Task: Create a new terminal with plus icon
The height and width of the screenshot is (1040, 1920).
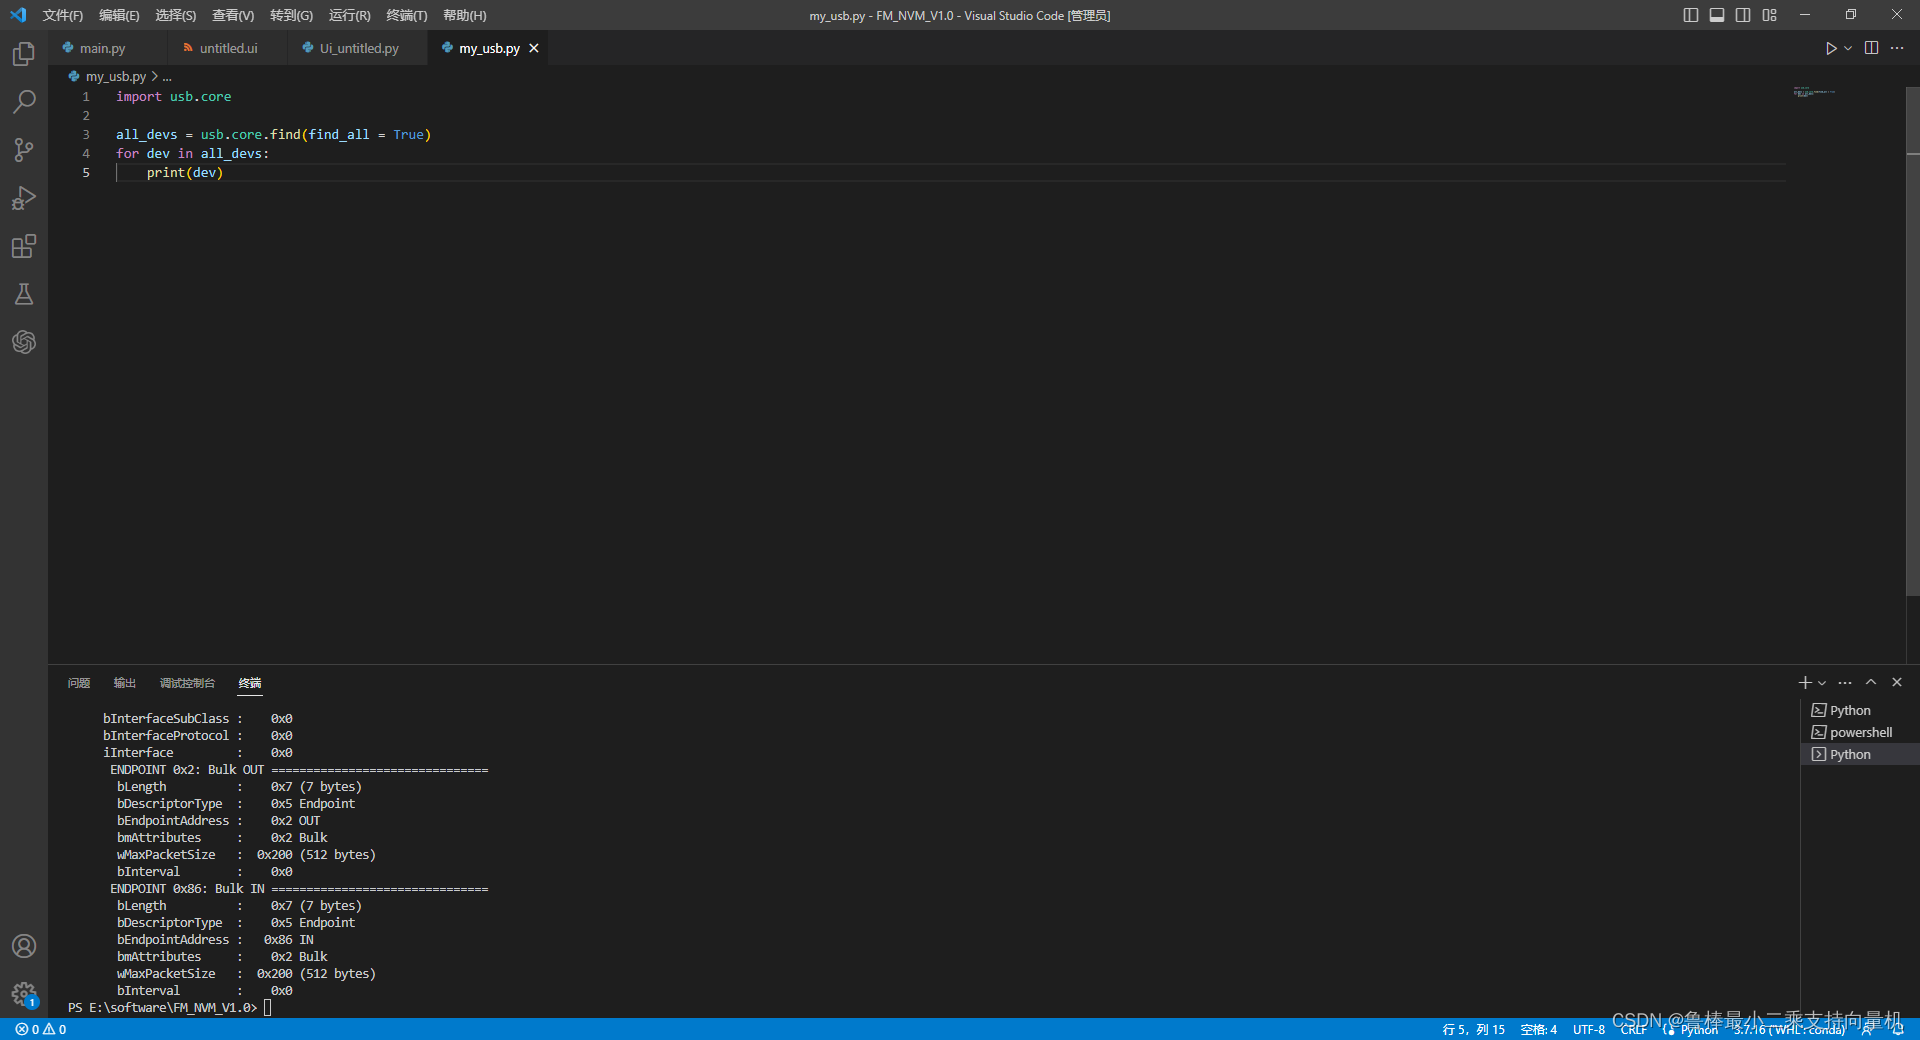Action: pos(1805,682)
